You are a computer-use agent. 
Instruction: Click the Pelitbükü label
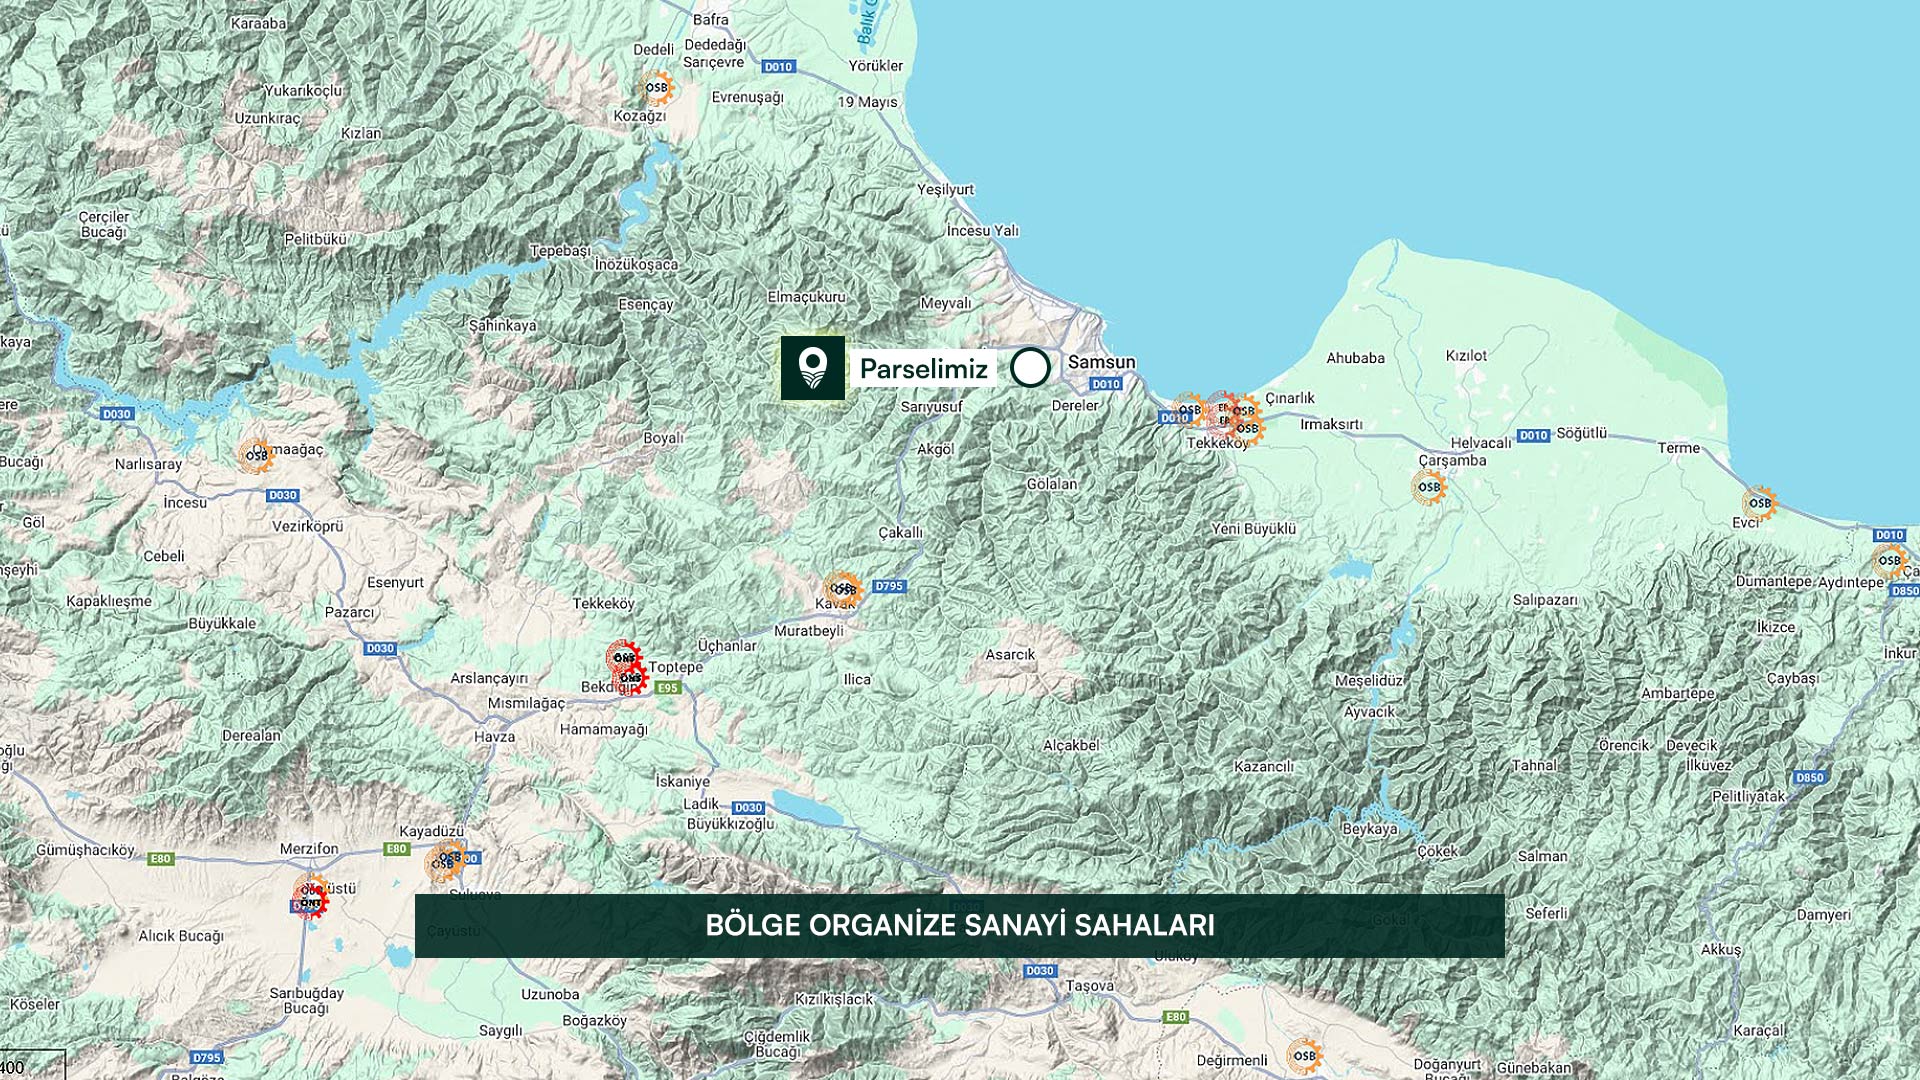(315, 239)
